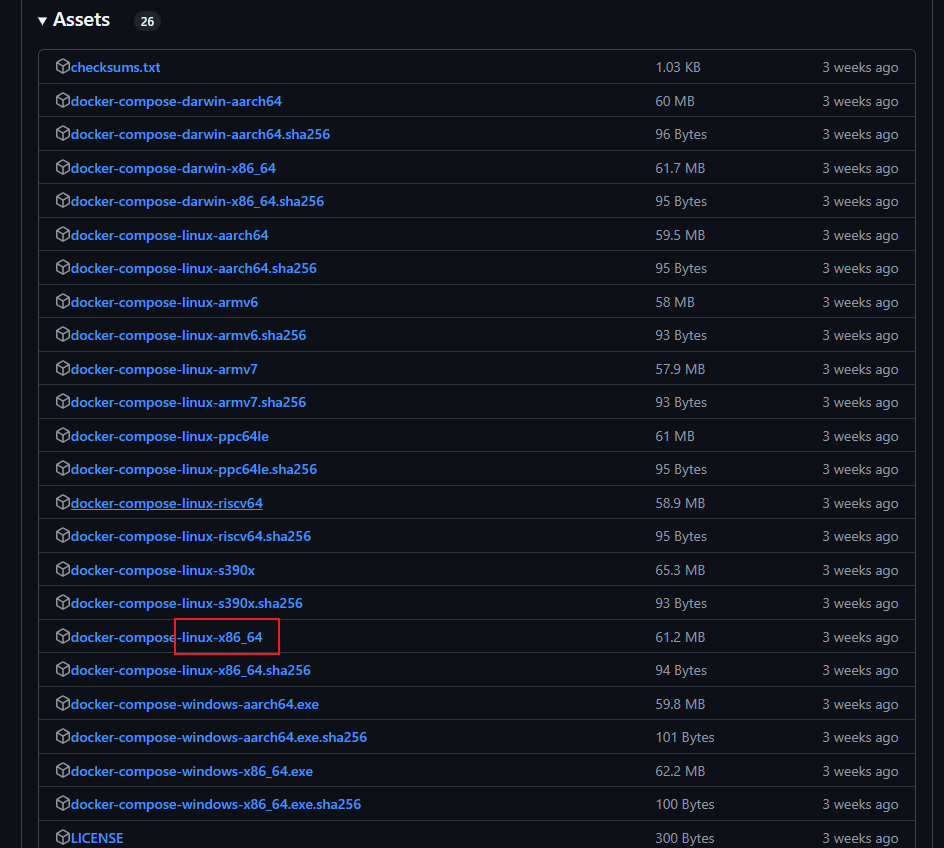
Task: Open docker-compose-linux-armv6.sha256 link
Action: click(x=188, y=335)
